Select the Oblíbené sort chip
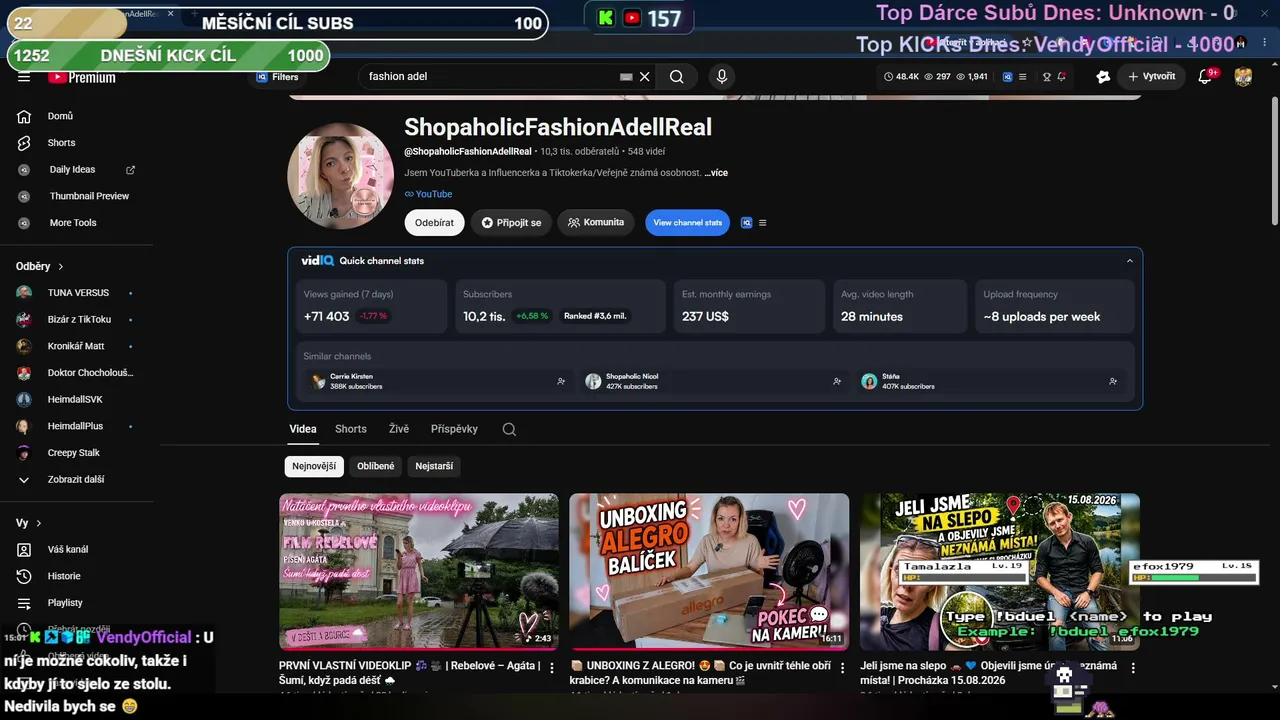This screenshot has height=720, width=1280. 376,466
